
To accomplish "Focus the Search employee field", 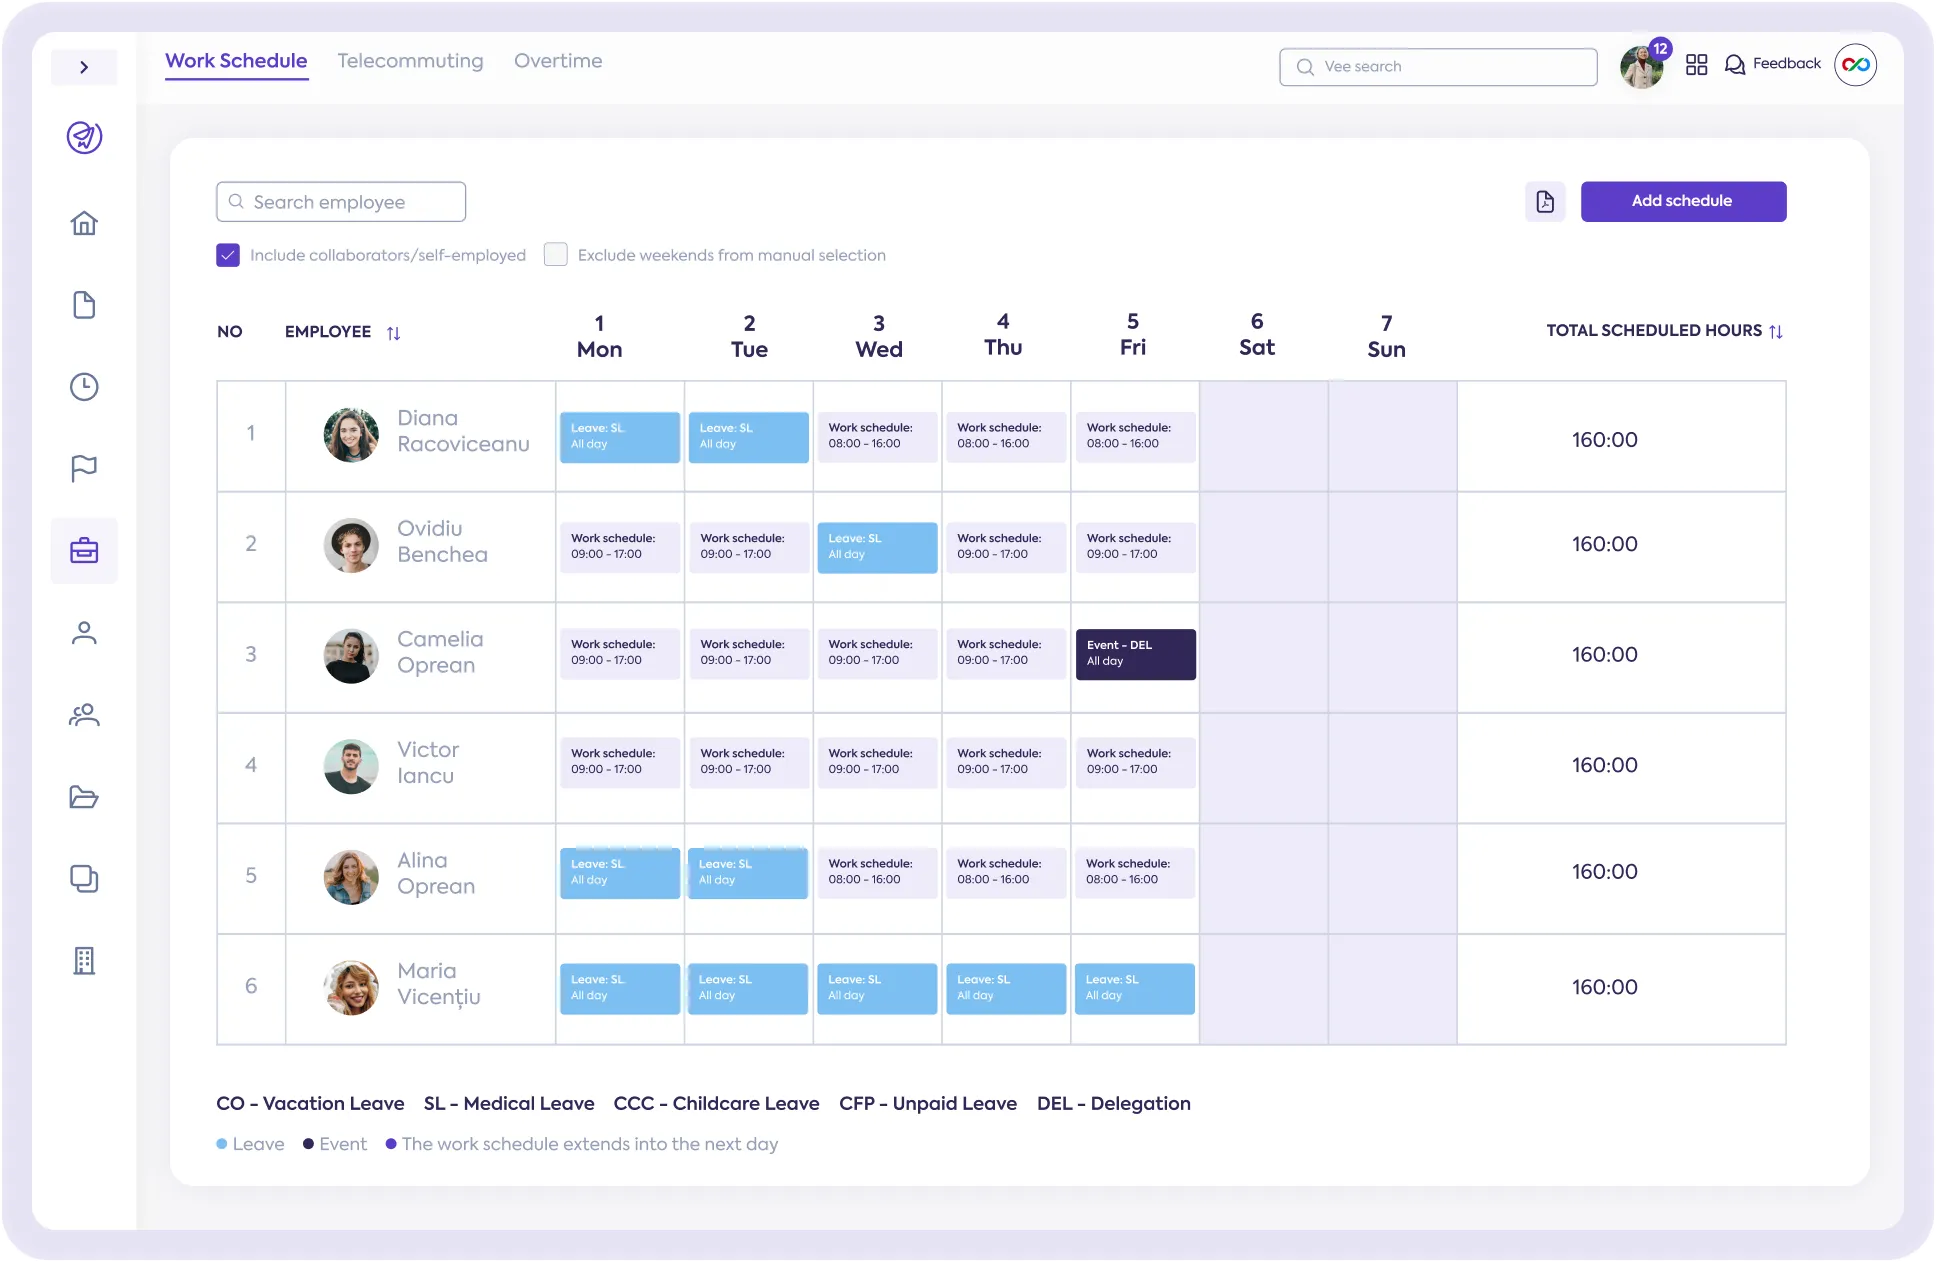I will [341, 202].
